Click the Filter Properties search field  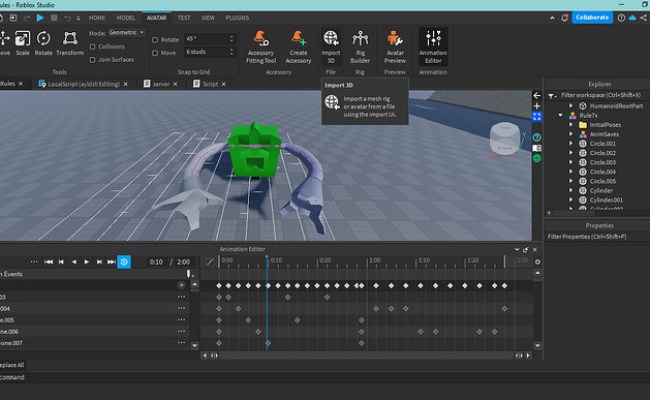pyautogui.click(x=597, y=237)
